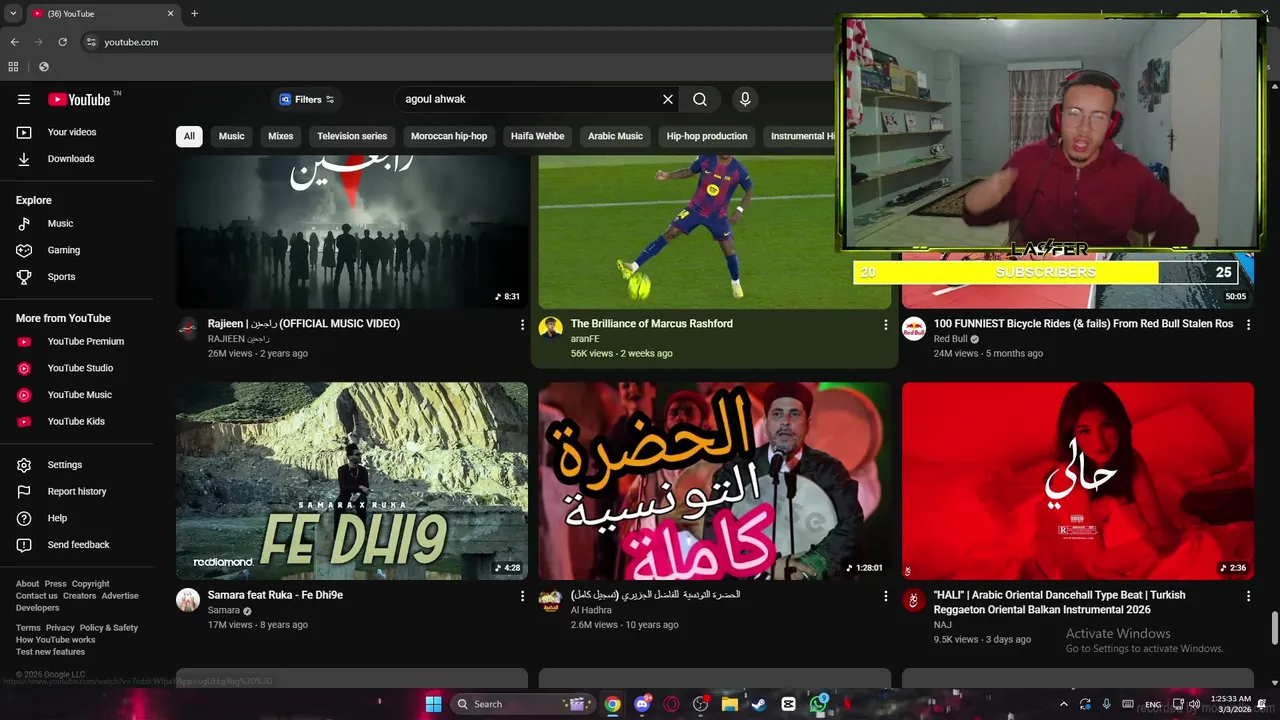Select the Arabic Music chip
The width and height of the screenshot is (1280, 720).
[x=615, y=136]
